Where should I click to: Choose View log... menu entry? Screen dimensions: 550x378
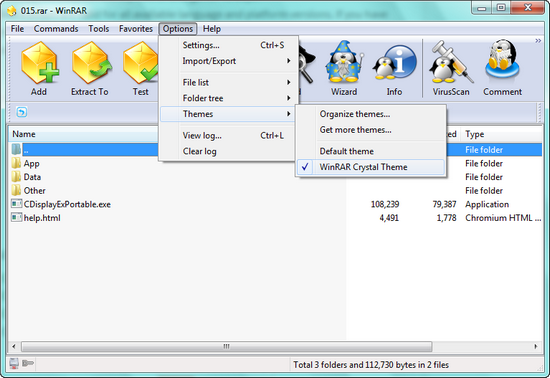point(227,135)
